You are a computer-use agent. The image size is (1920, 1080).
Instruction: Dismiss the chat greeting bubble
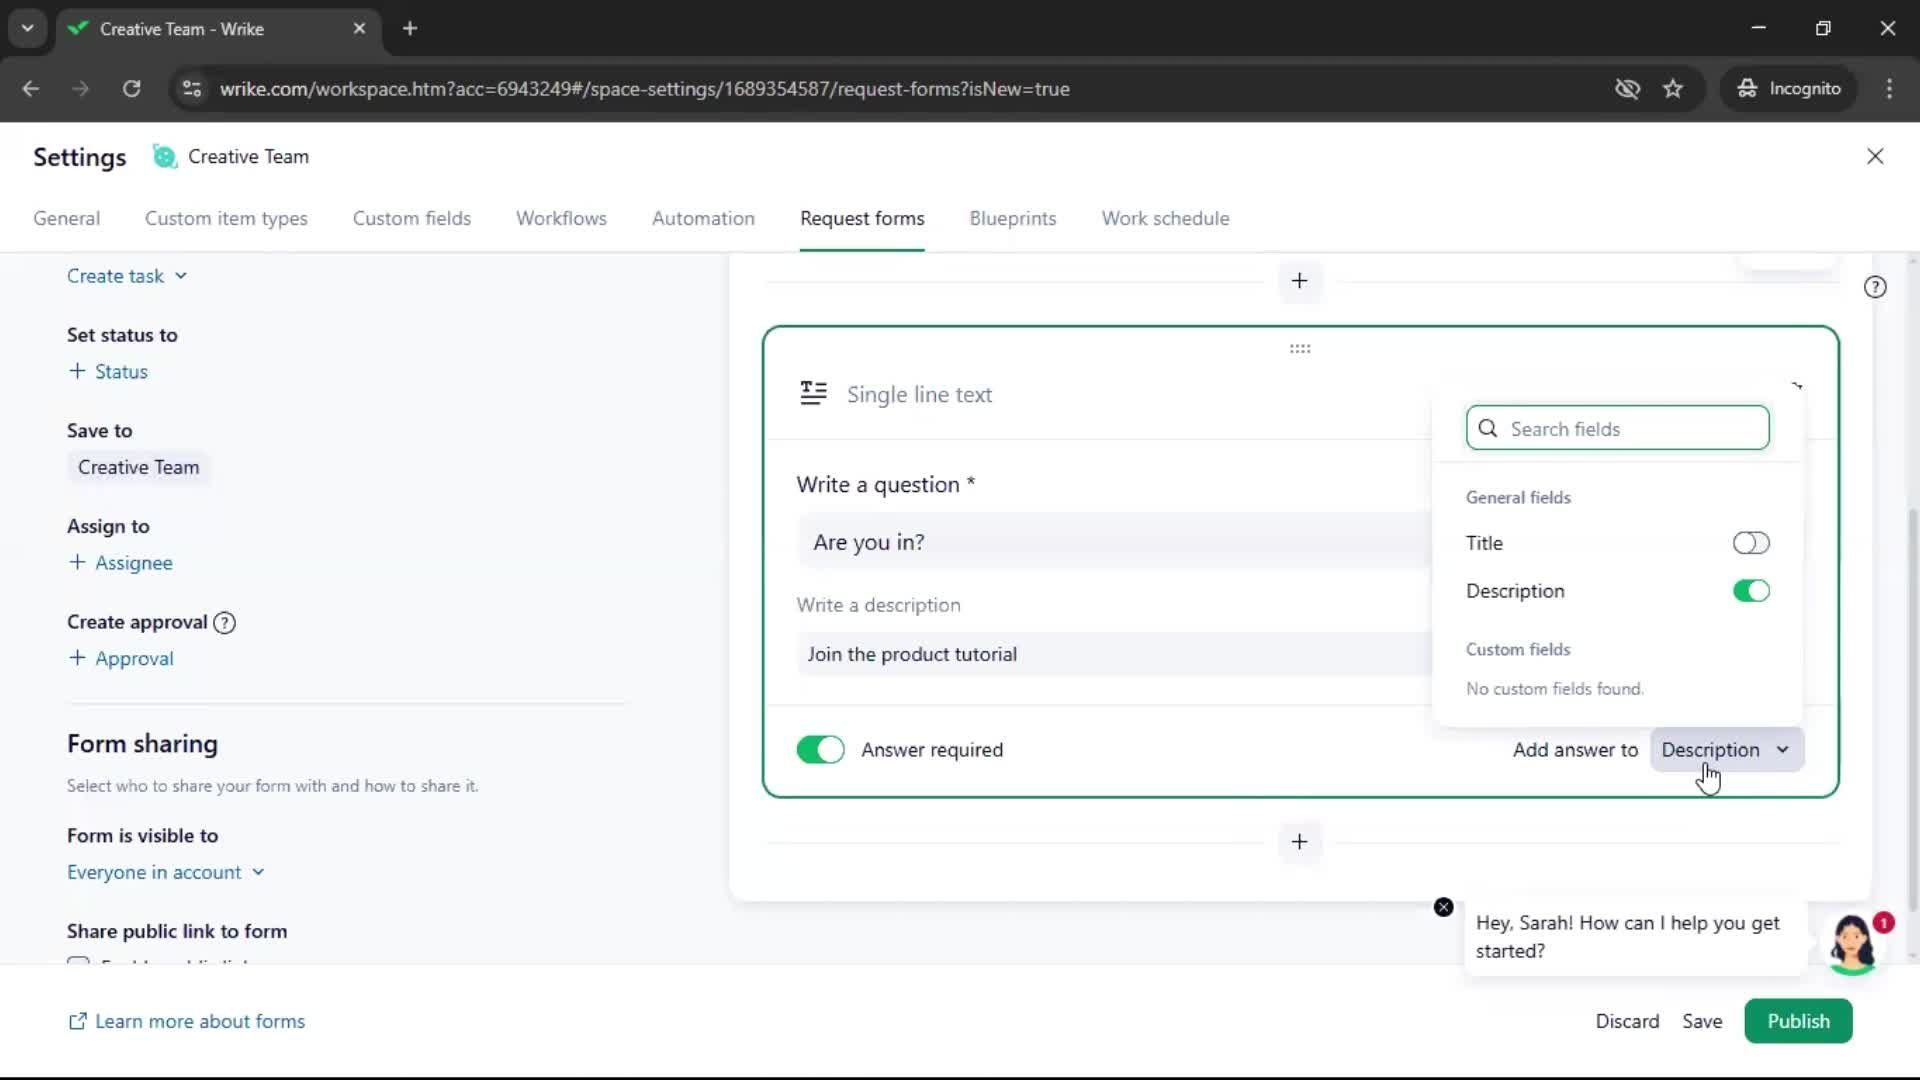tap(1443, 907)
